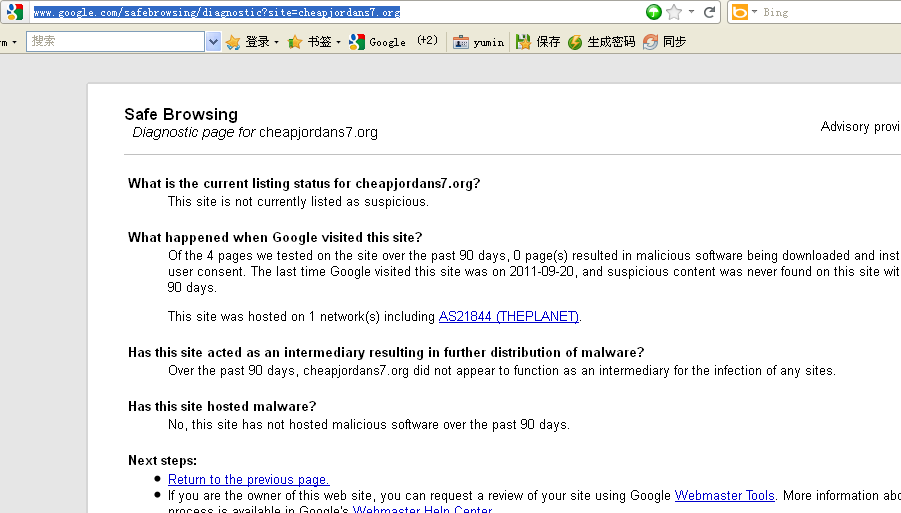Click the URL address bar field

pos(330,12)
